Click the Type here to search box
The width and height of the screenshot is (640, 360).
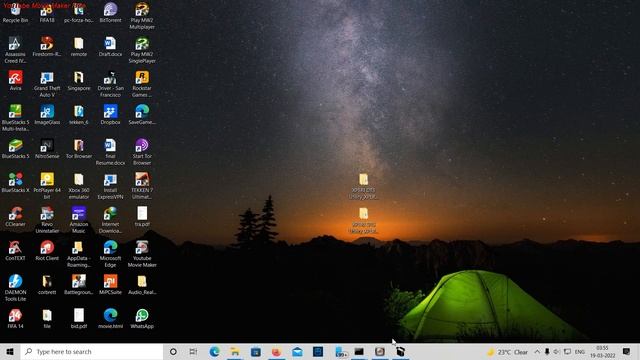92,352
